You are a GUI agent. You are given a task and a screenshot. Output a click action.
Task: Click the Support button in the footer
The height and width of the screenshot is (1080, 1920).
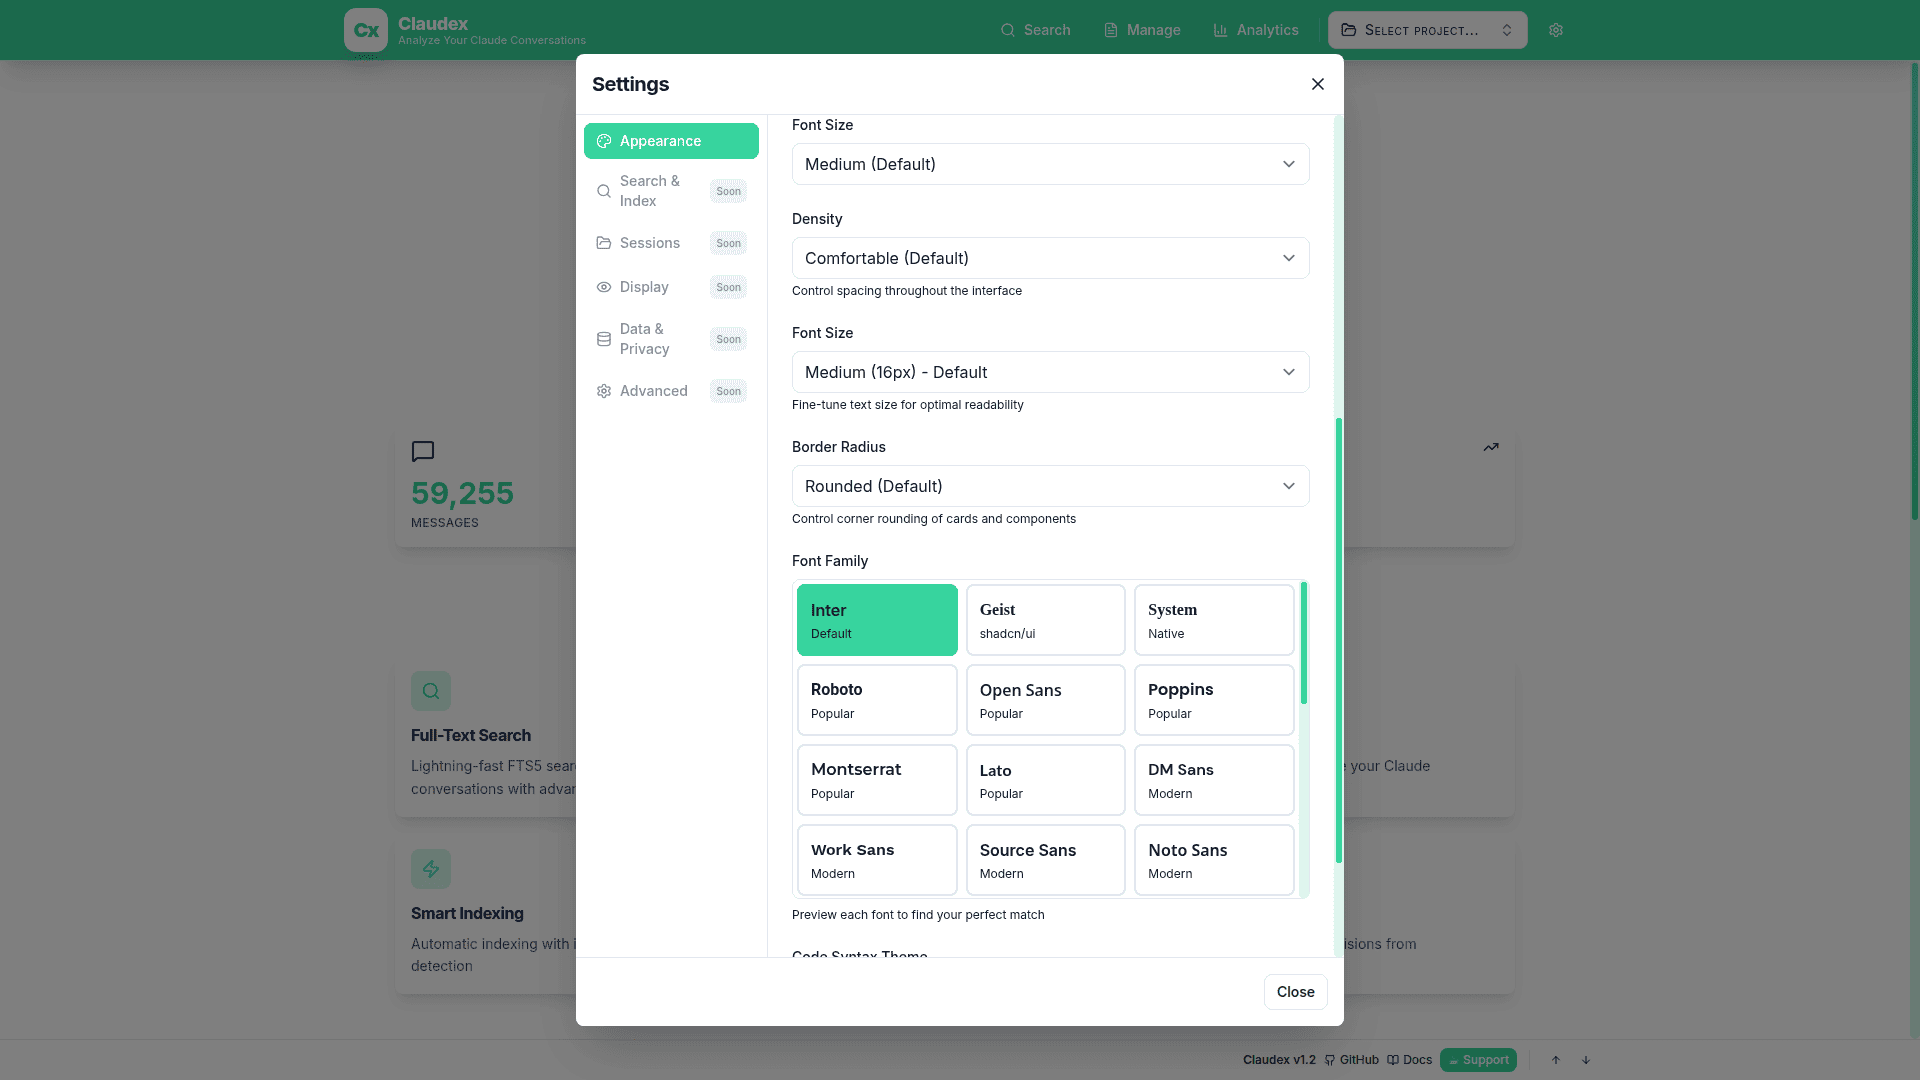[1478, 1060]
